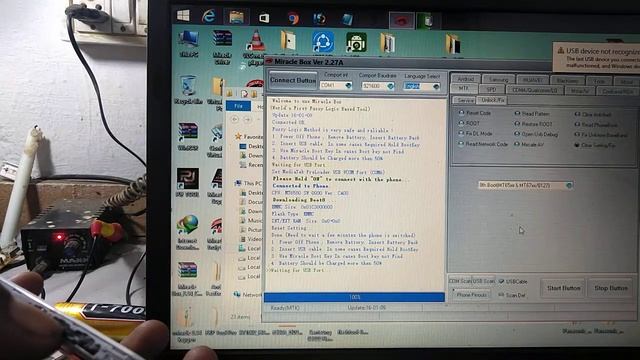
Task: Open the Comport Baudrate dropdown
Action: (390, 86)
